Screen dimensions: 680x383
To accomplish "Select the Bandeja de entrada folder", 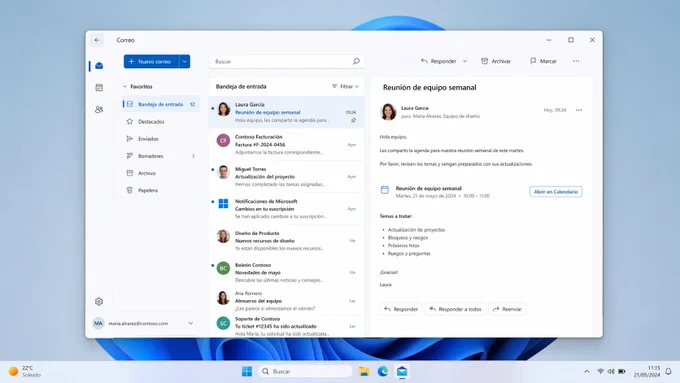I will tap(161, 105).
